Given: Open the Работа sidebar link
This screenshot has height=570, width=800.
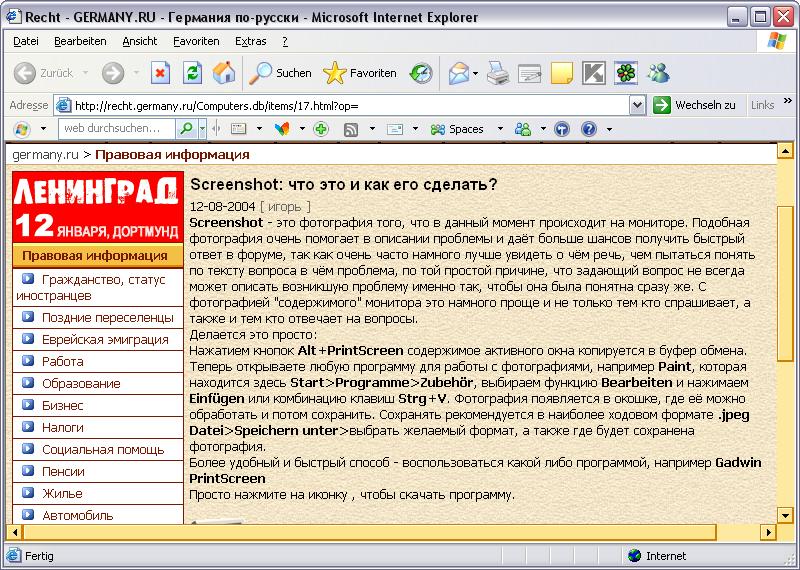Looking at the screenshot, I should click(x=63, y=361).
